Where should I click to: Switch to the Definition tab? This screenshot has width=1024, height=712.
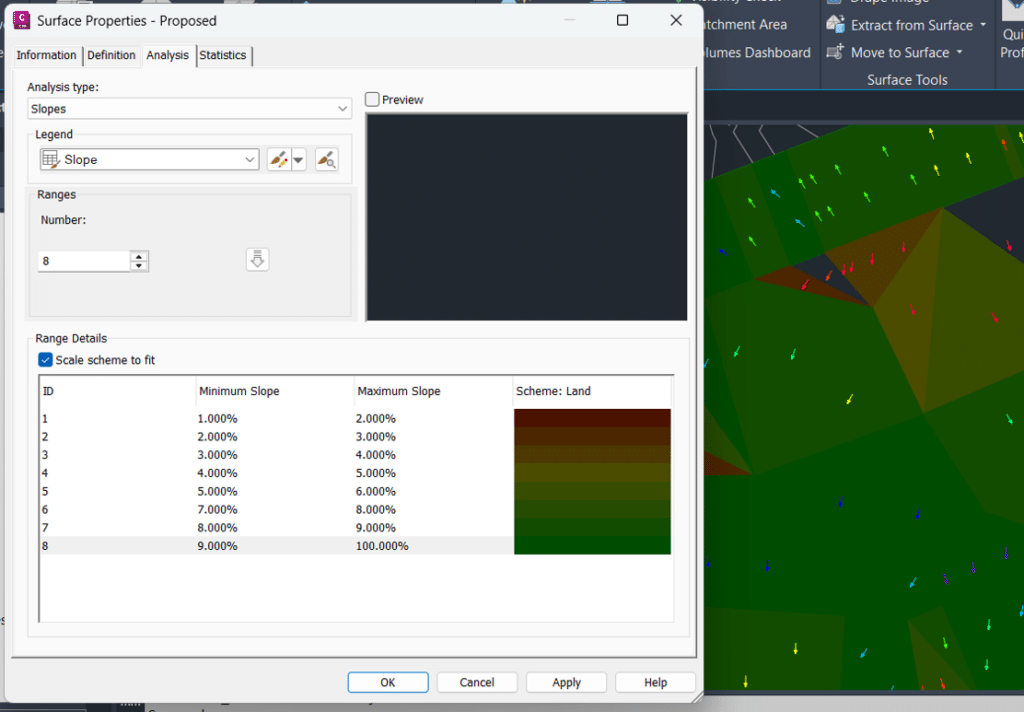111,55
